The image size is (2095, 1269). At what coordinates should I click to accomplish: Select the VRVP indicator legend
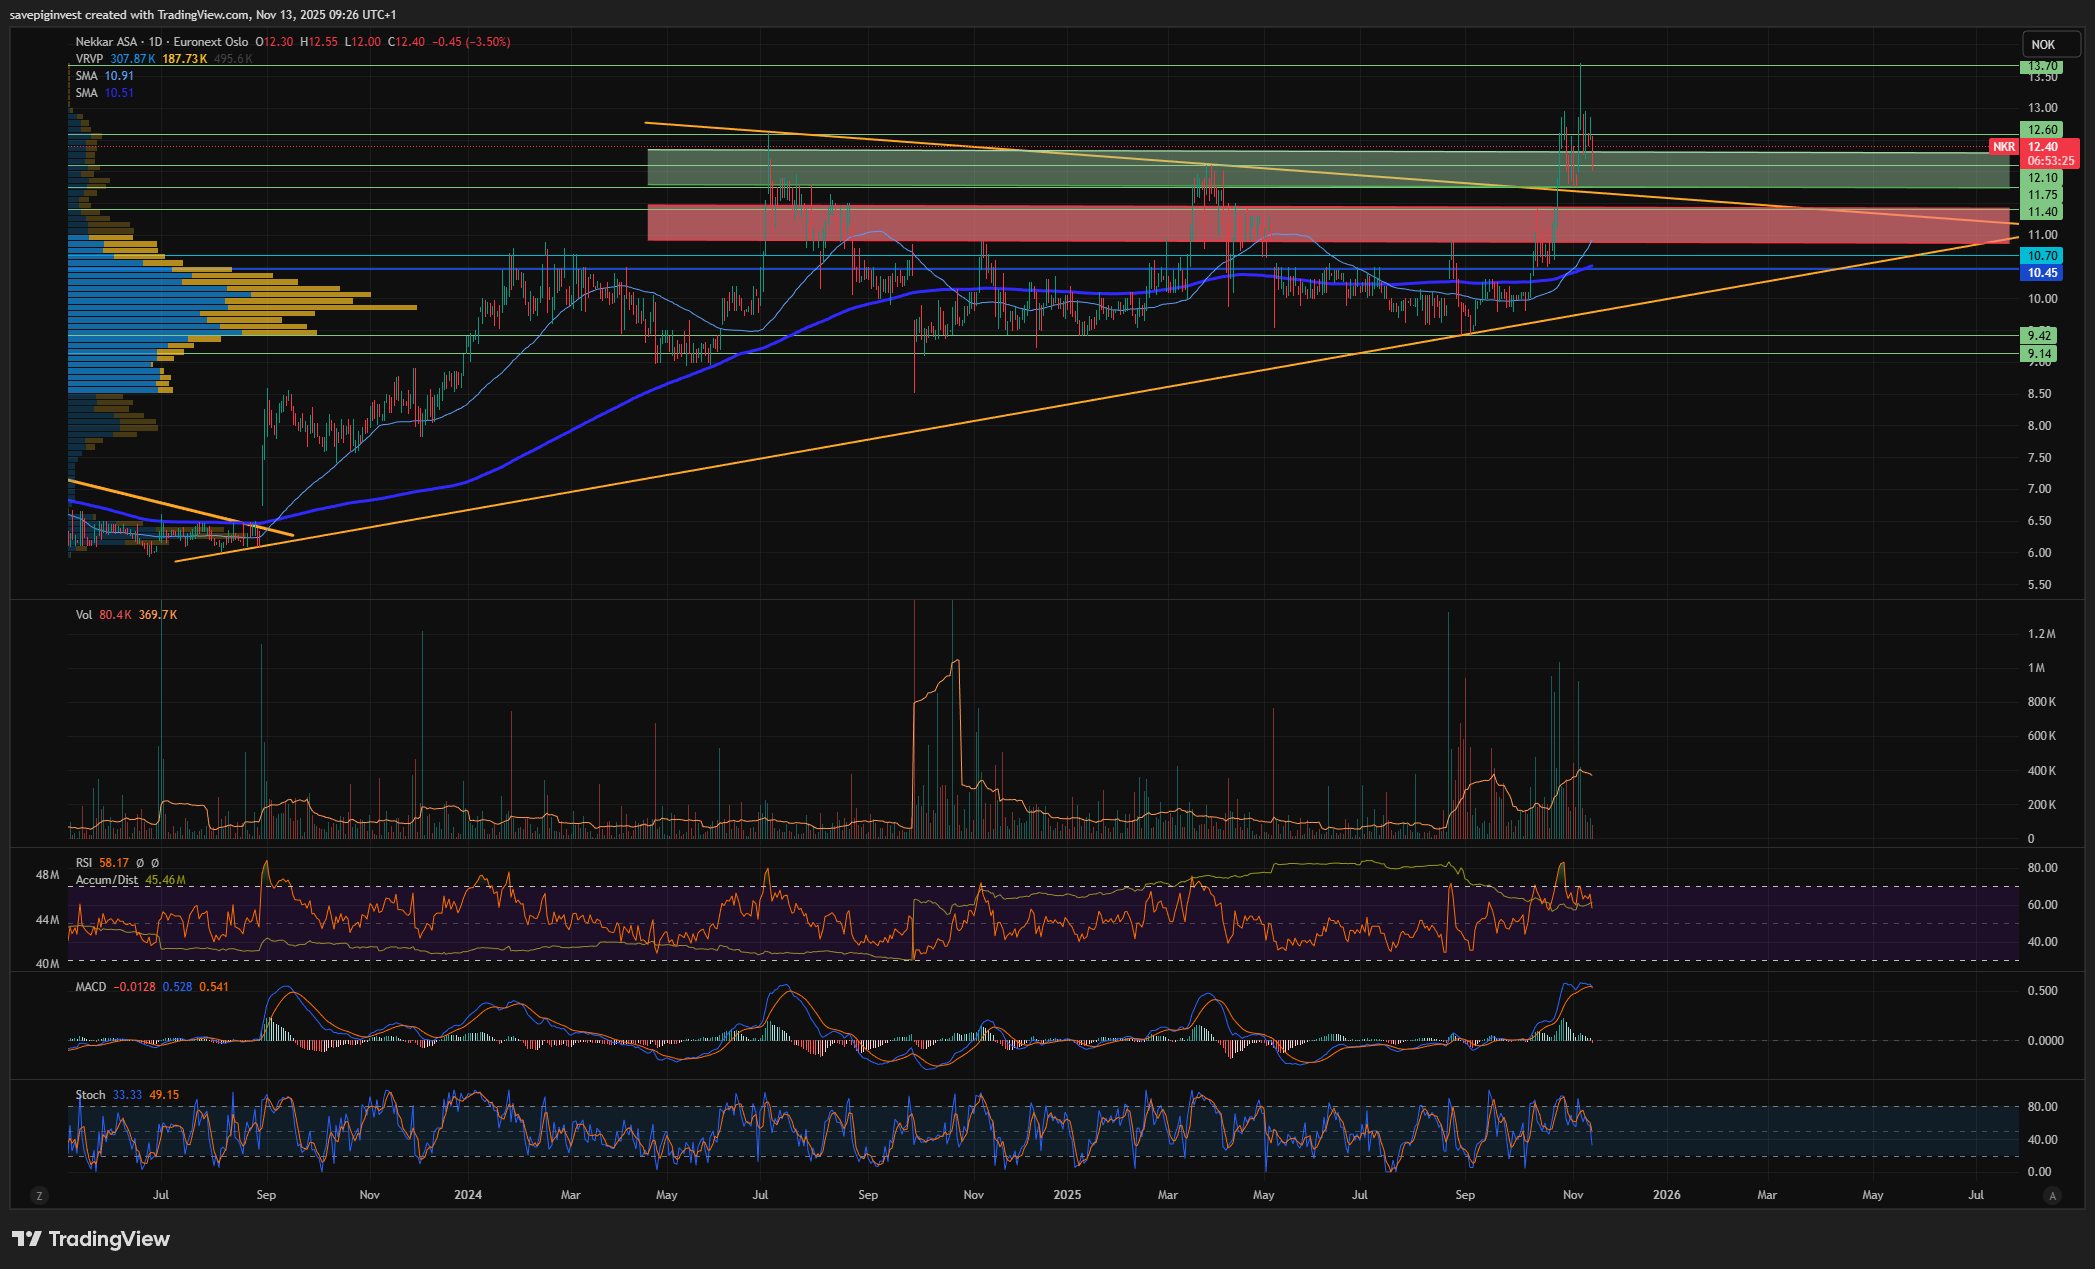(90, 59)
